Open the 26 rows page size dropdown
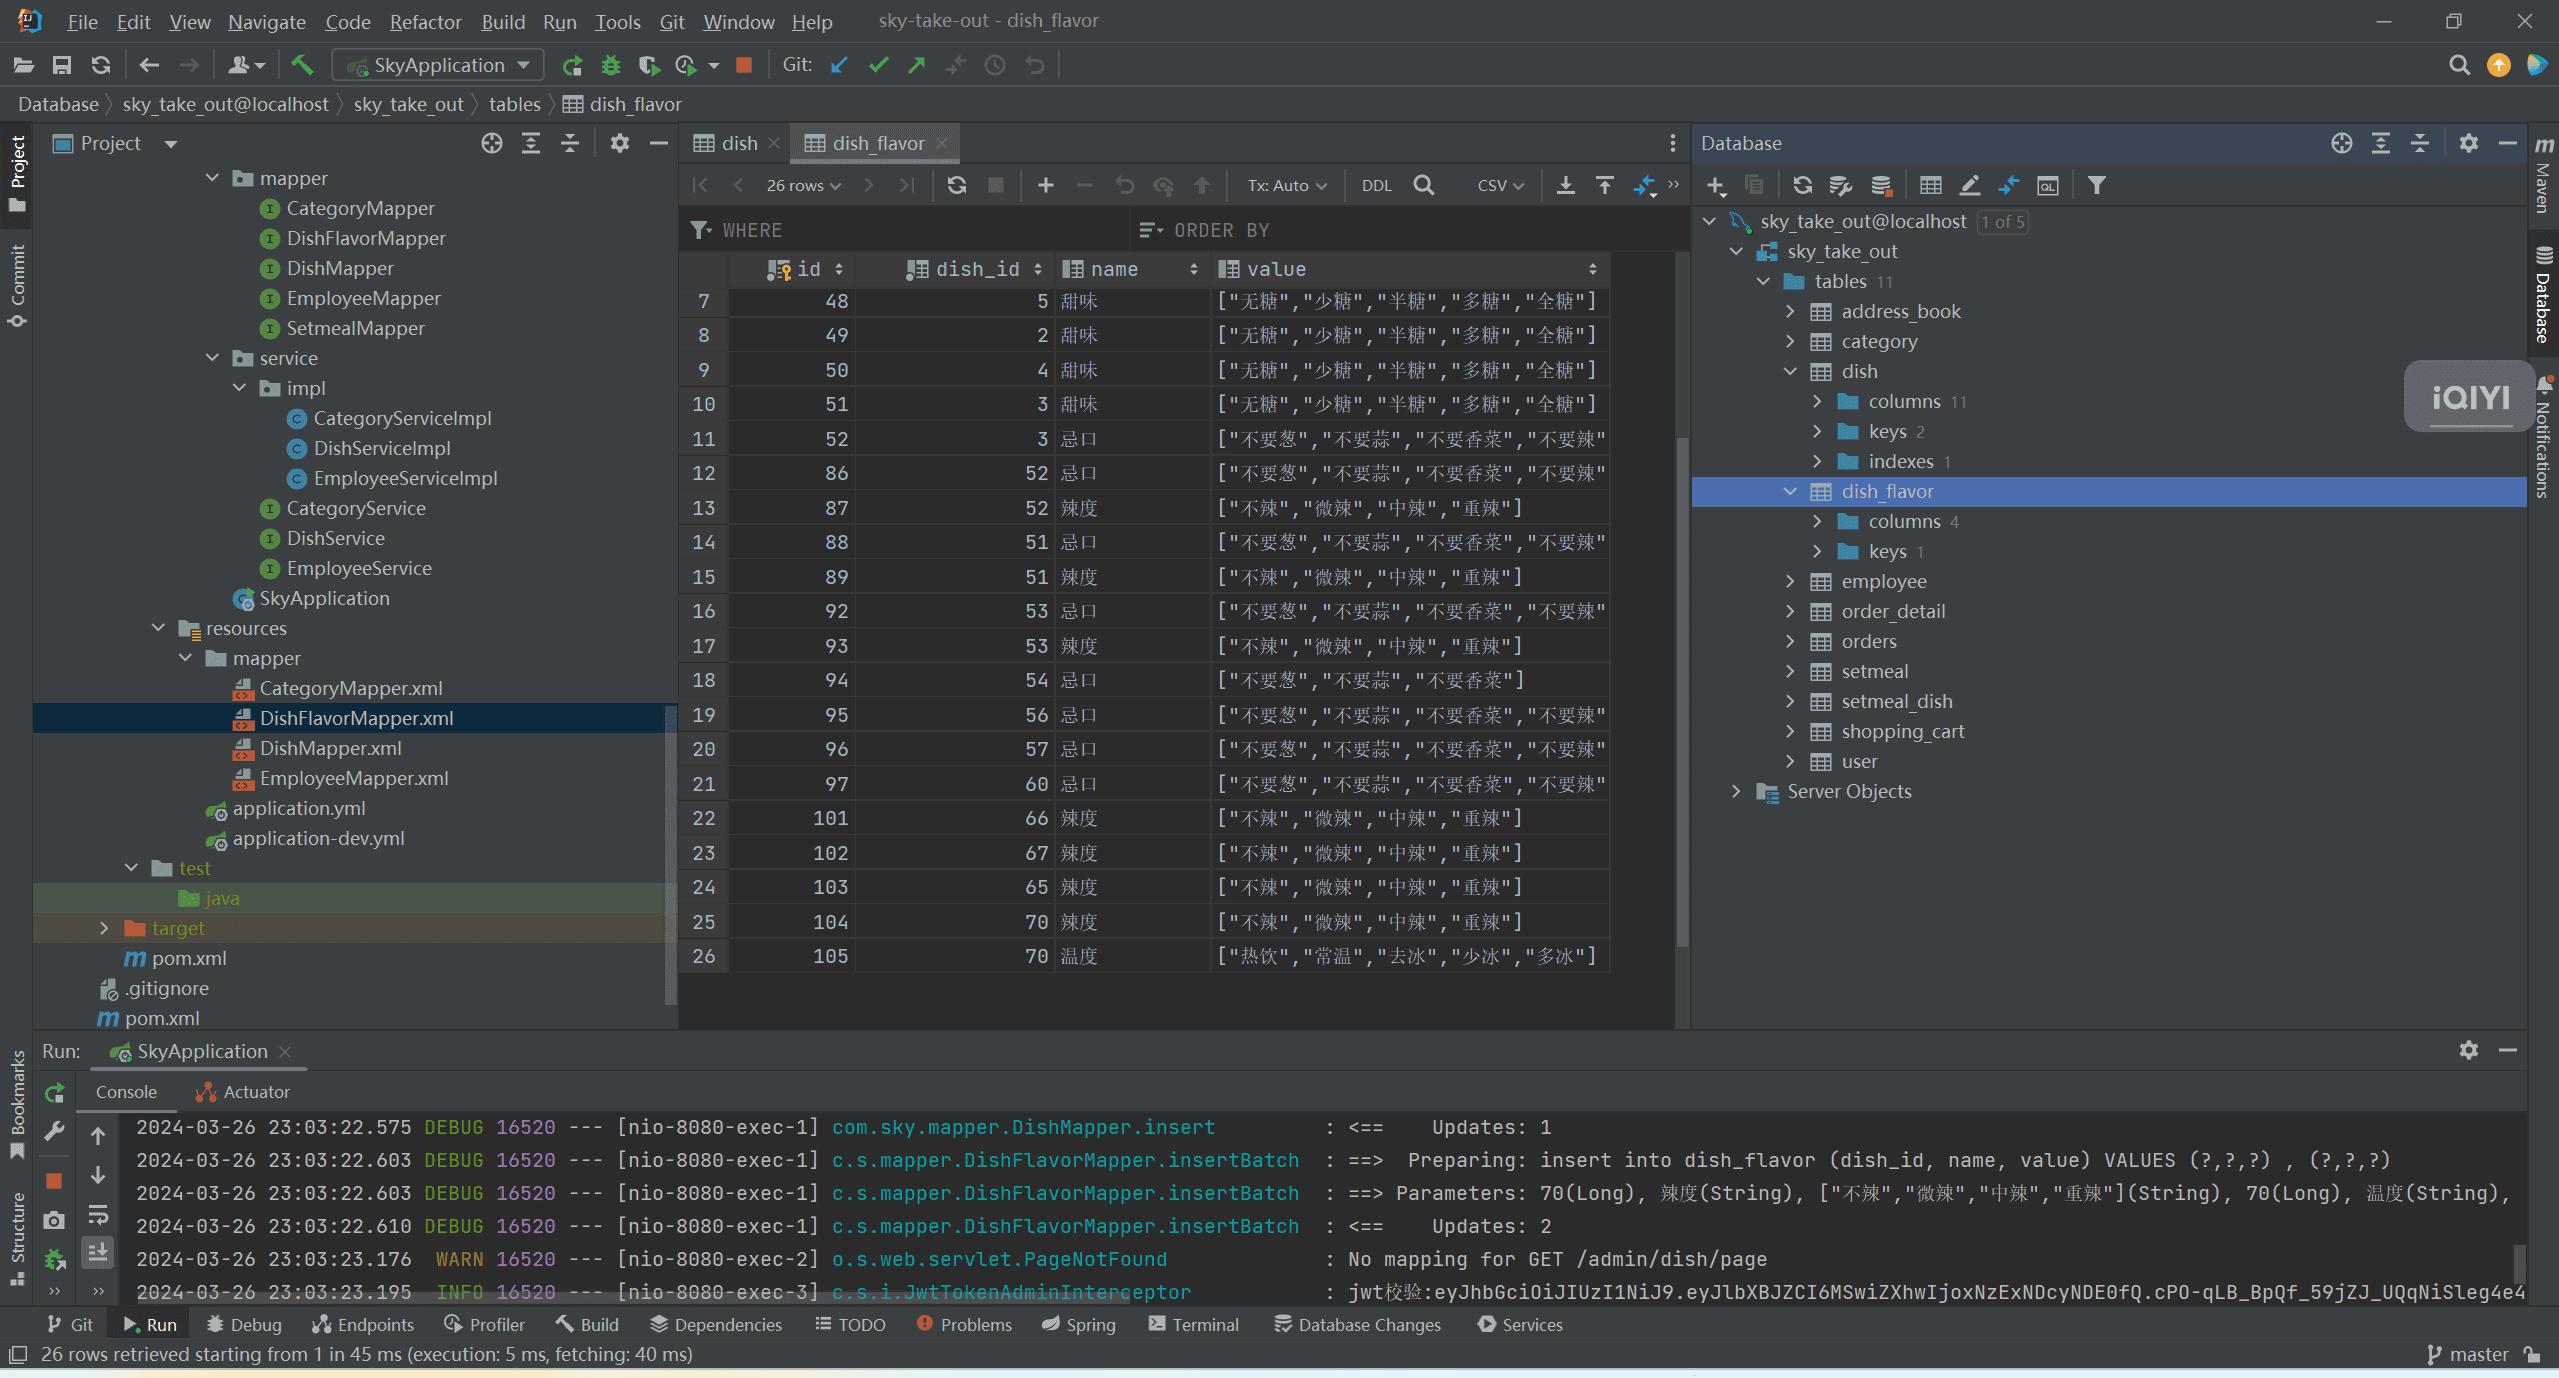 (x=804, y=185)
